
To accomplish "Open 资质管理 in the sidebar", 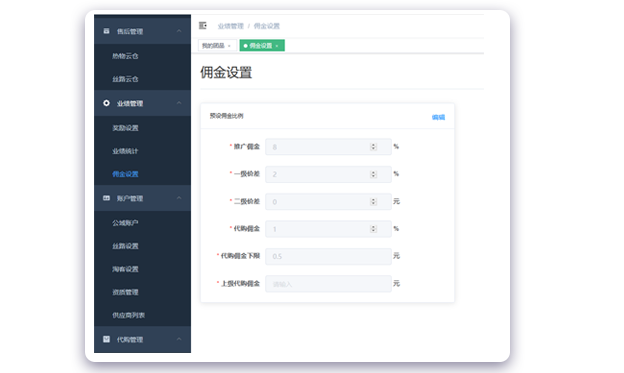I will pyautogui.click(x=125, y=292).
